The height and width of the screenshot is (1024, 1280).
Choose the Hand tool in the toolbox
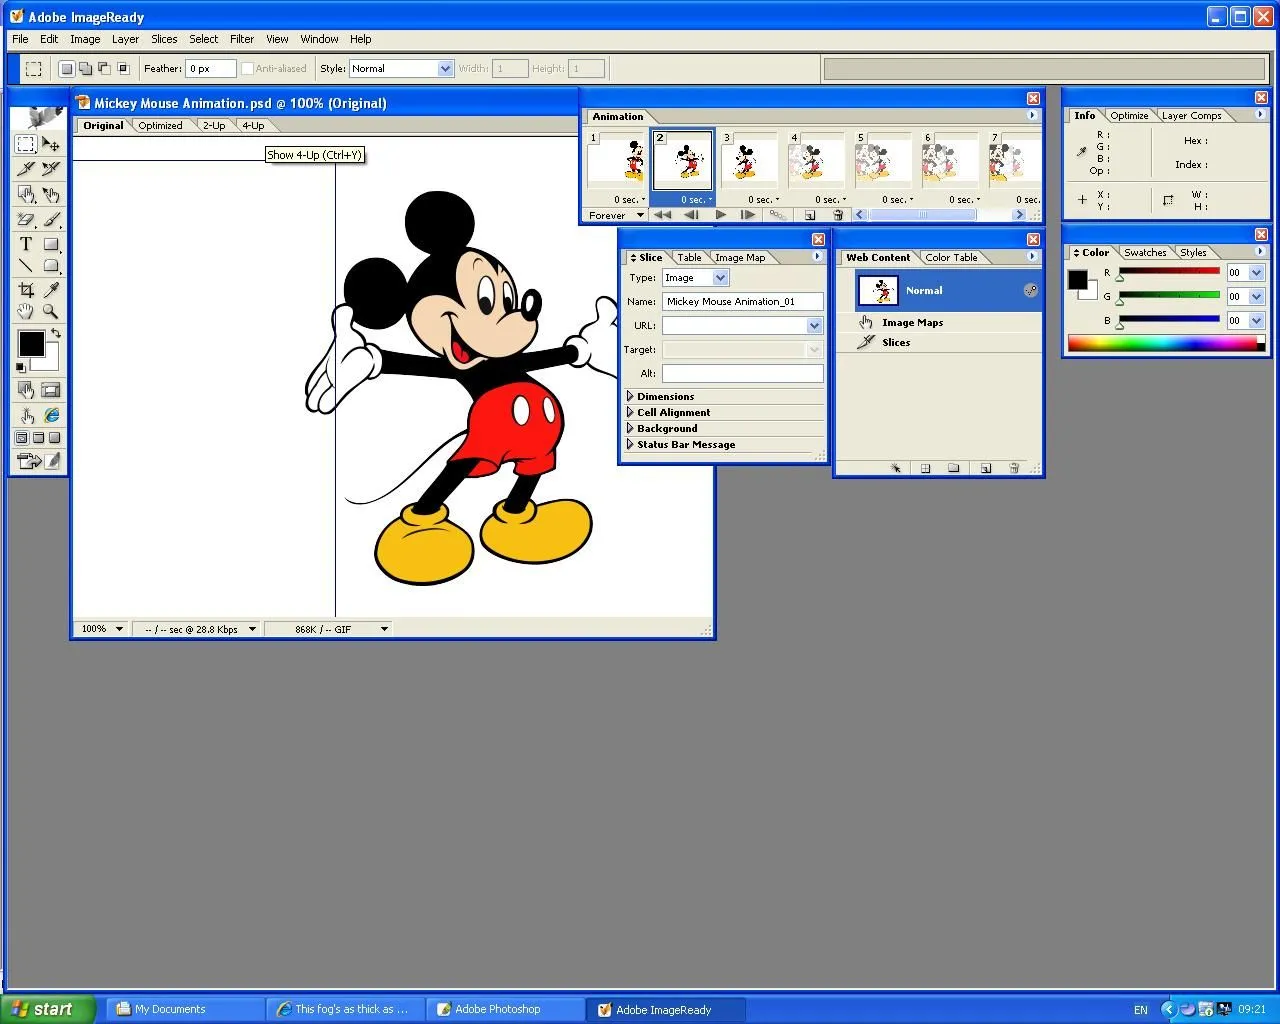pos(26,311)
